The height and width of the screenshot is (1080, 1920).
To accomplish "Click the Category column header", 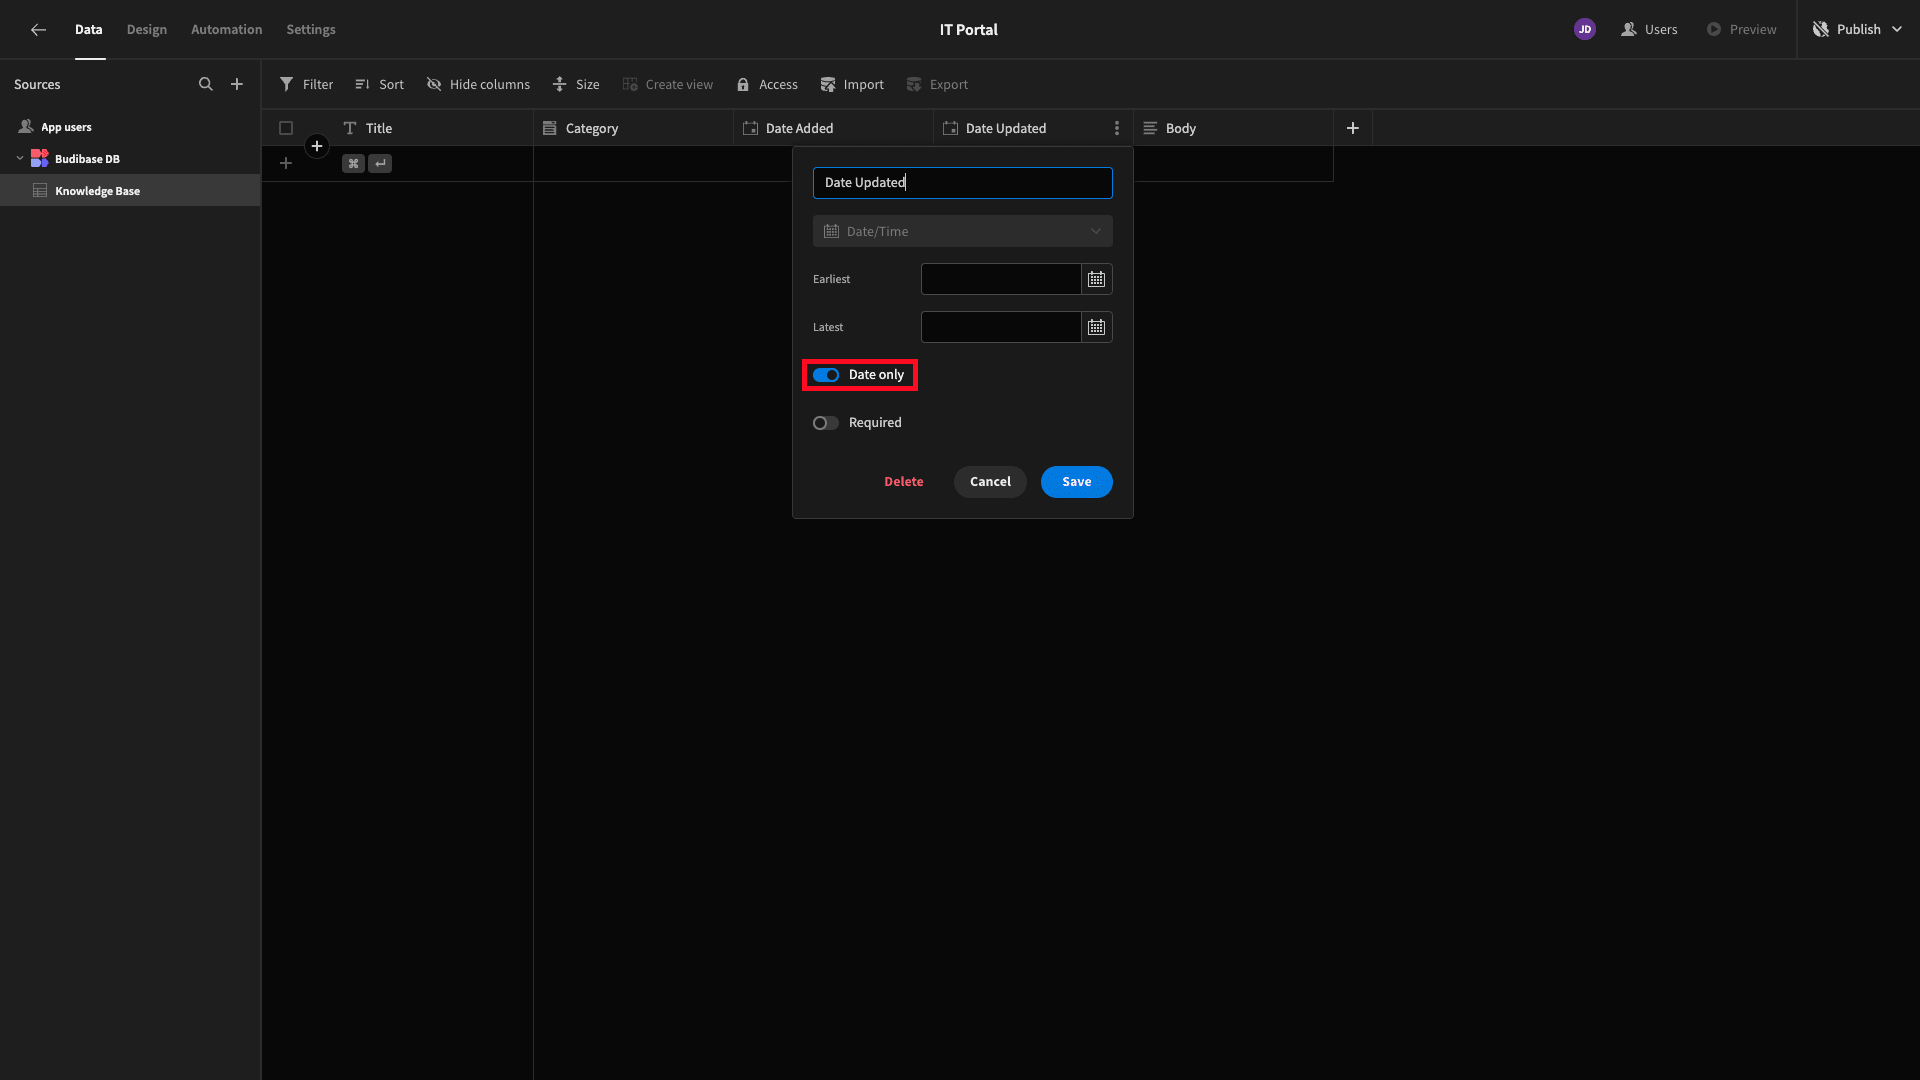I will click(x=633, y=128).
